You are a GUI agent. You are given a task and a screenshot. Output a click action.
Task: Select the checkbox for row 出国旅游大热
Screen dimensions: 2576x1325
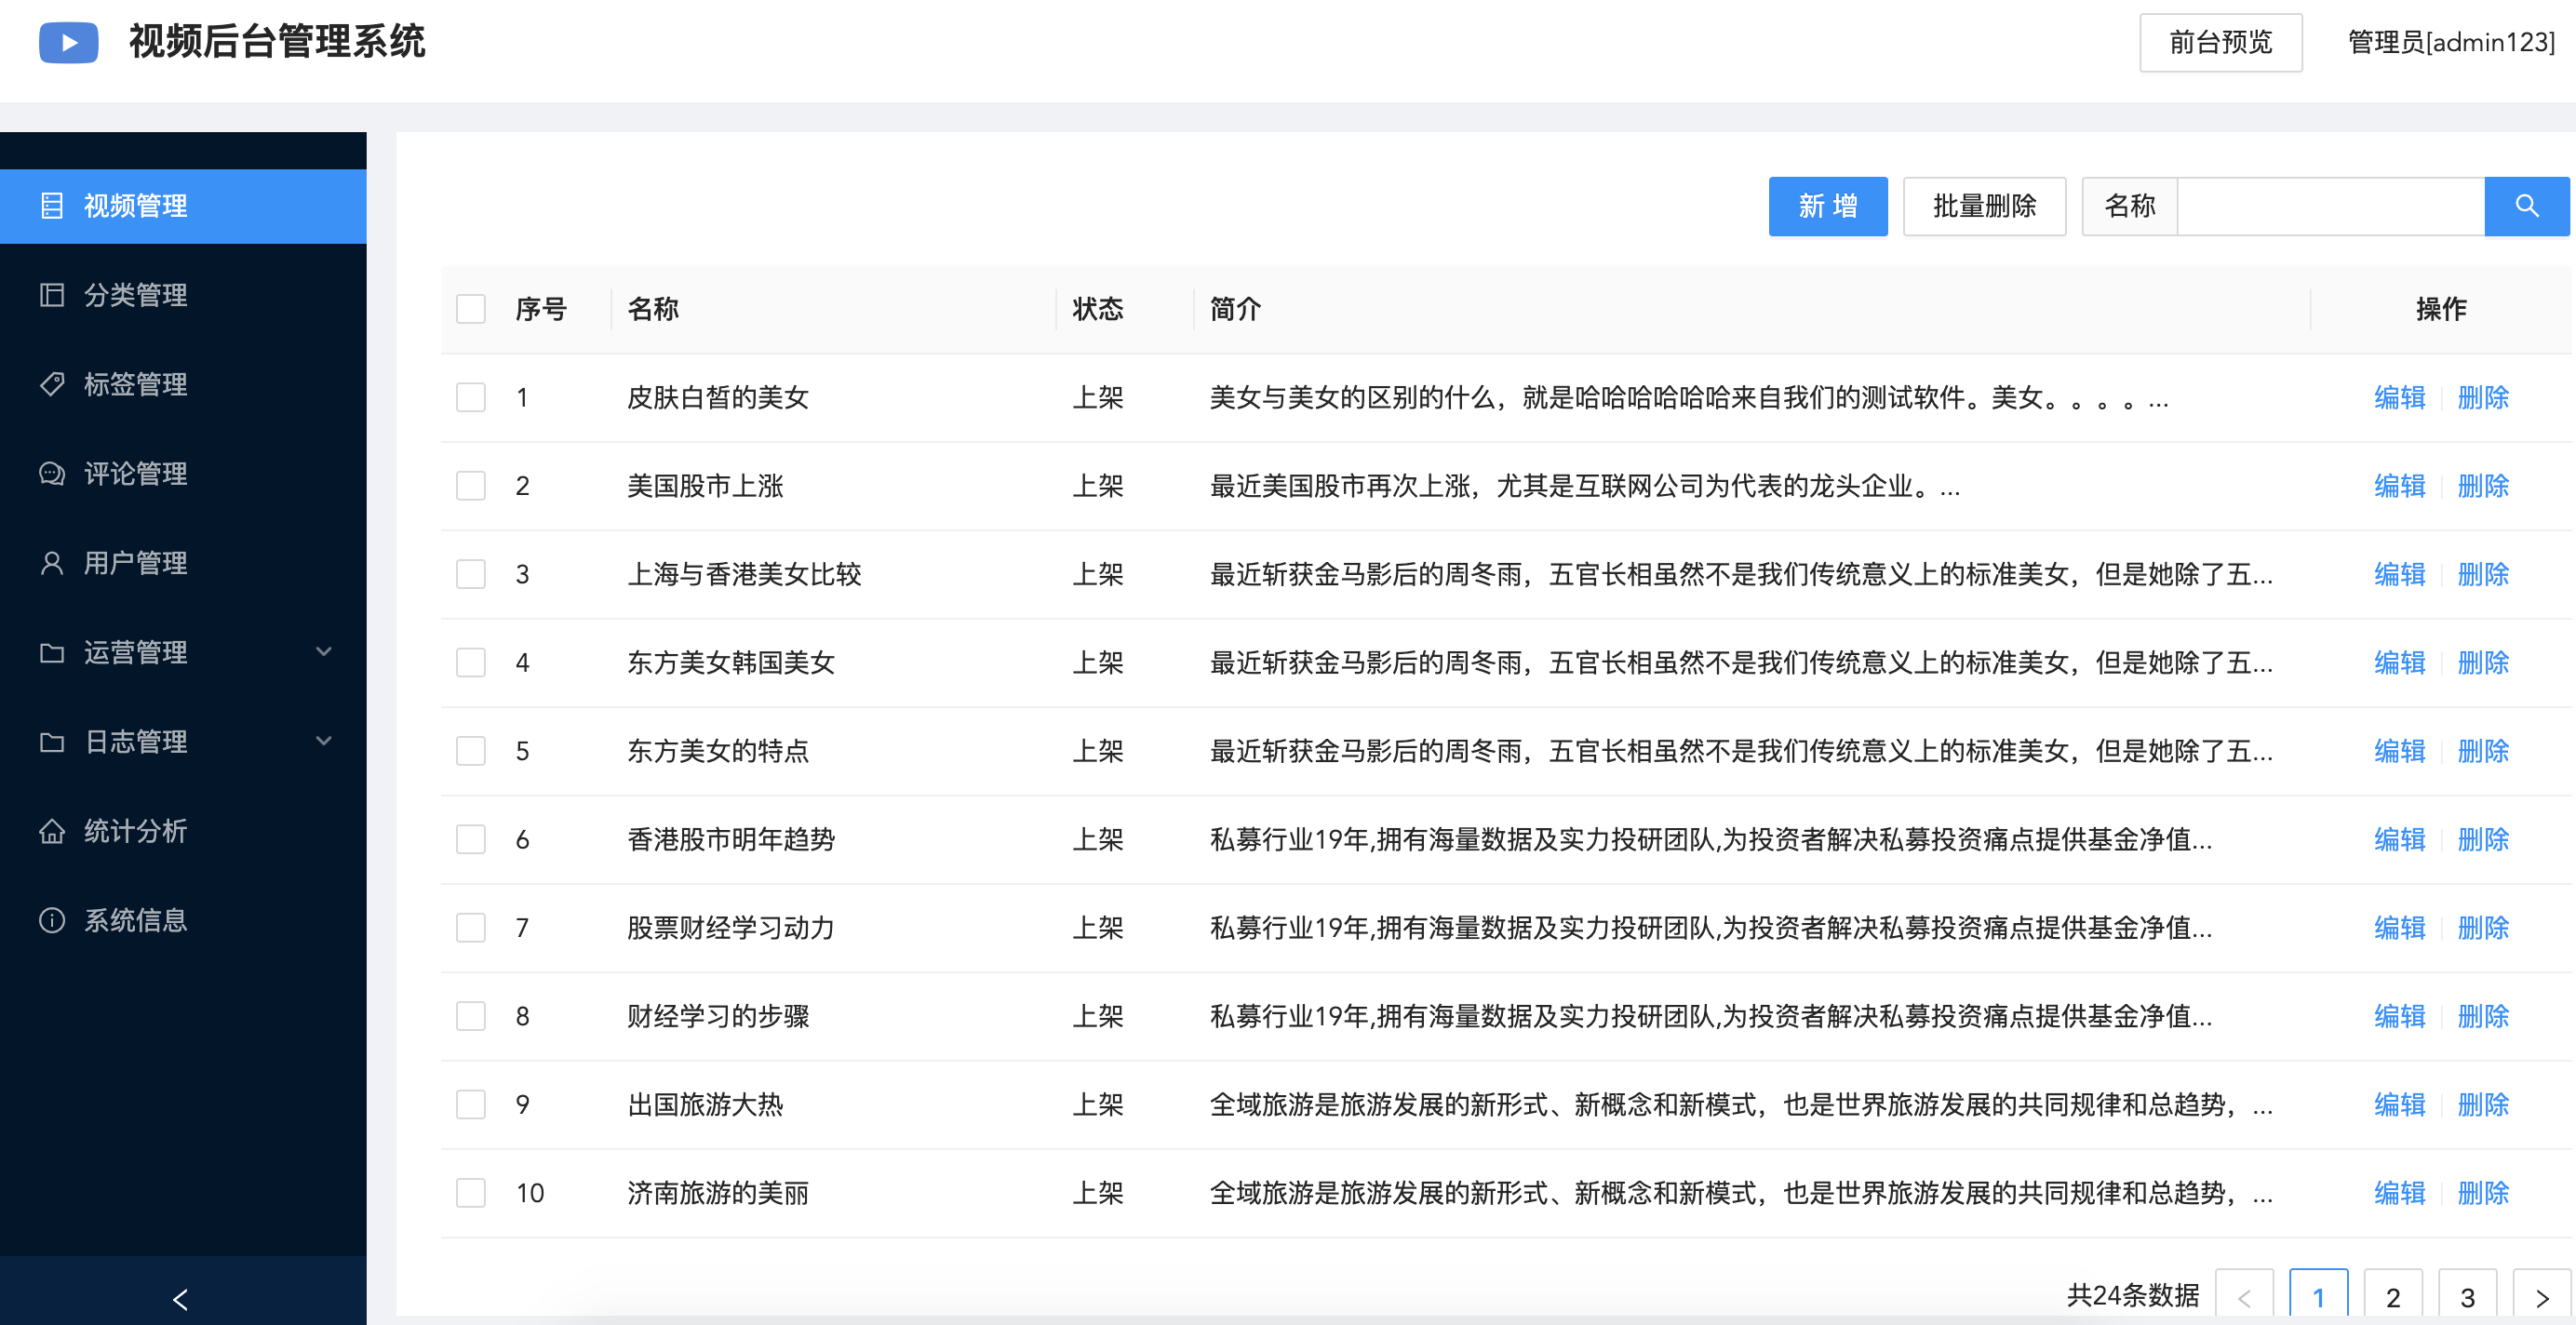471,1105
